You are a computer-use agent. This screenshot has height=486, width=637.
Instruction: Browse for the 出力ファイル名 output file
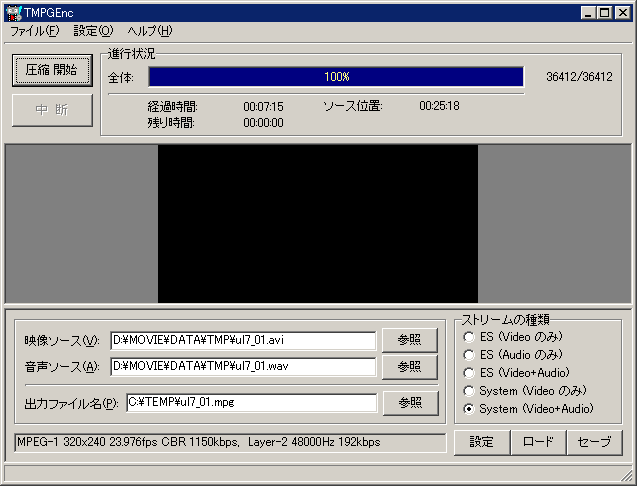tap(410, 403)
